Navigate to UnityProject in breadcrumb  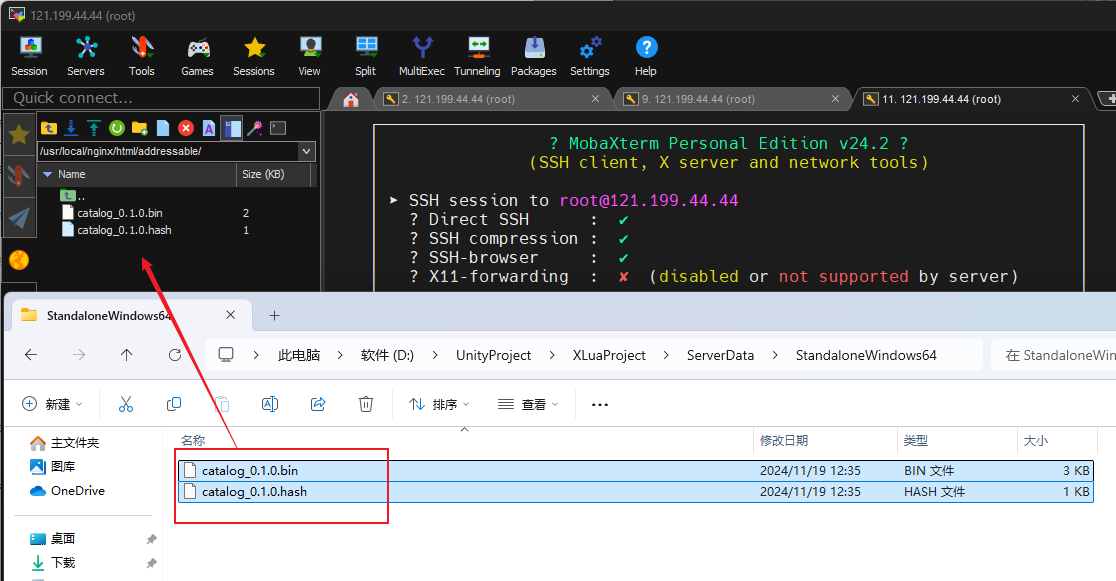pos(493,355)
